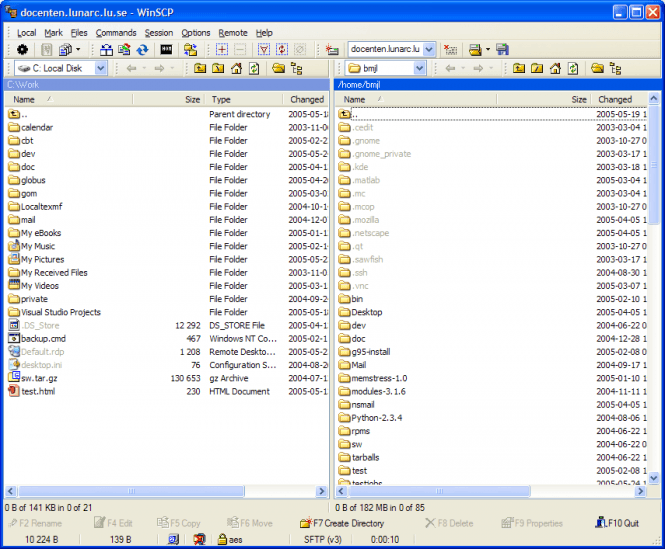Click the Compare Directories toolbar icon
Viewport: 665px width, 549px height.
point(106,50)
